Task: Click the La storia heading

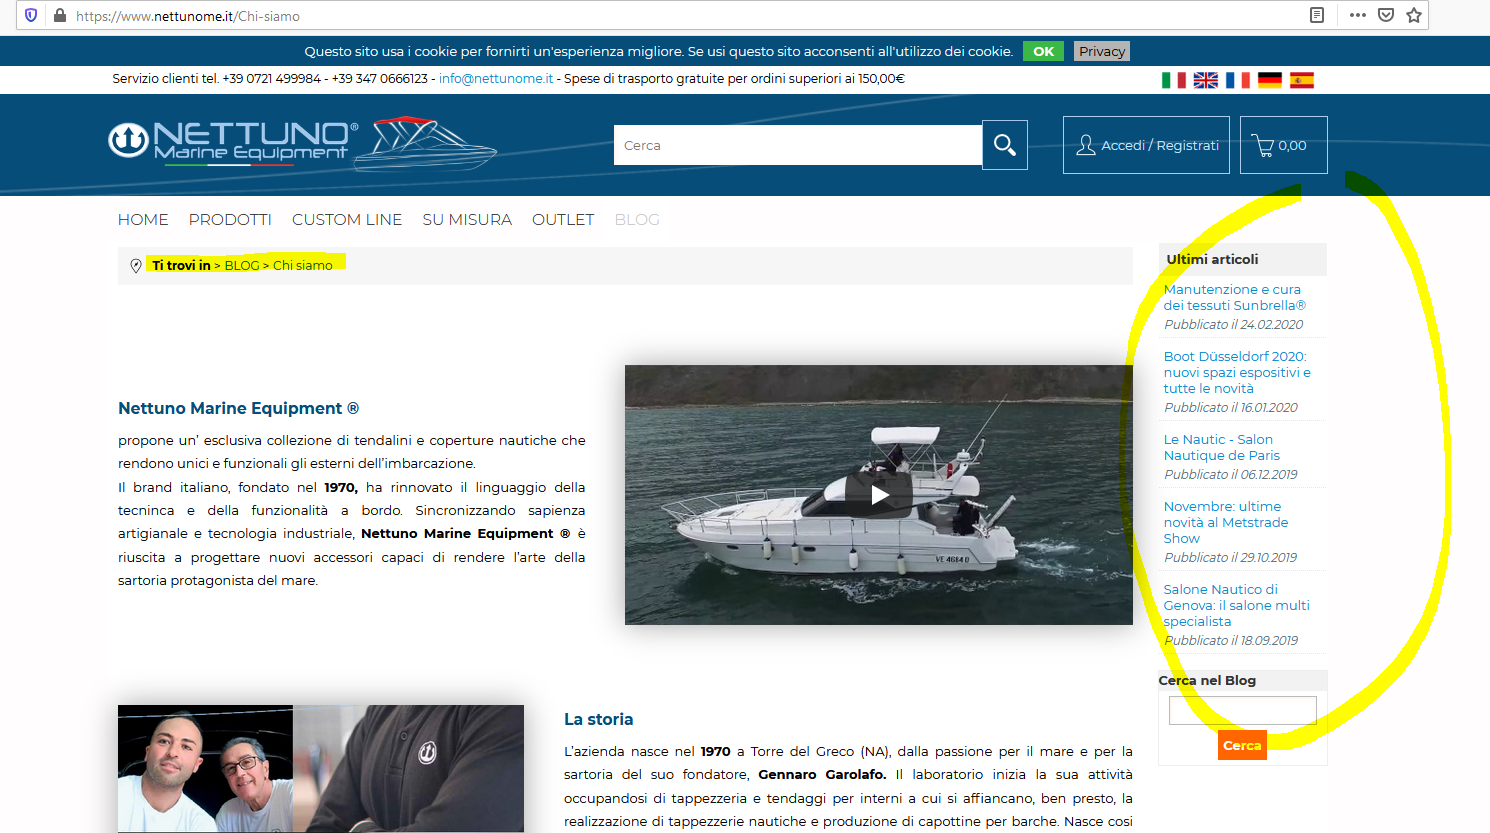Action: coord(598,720)
